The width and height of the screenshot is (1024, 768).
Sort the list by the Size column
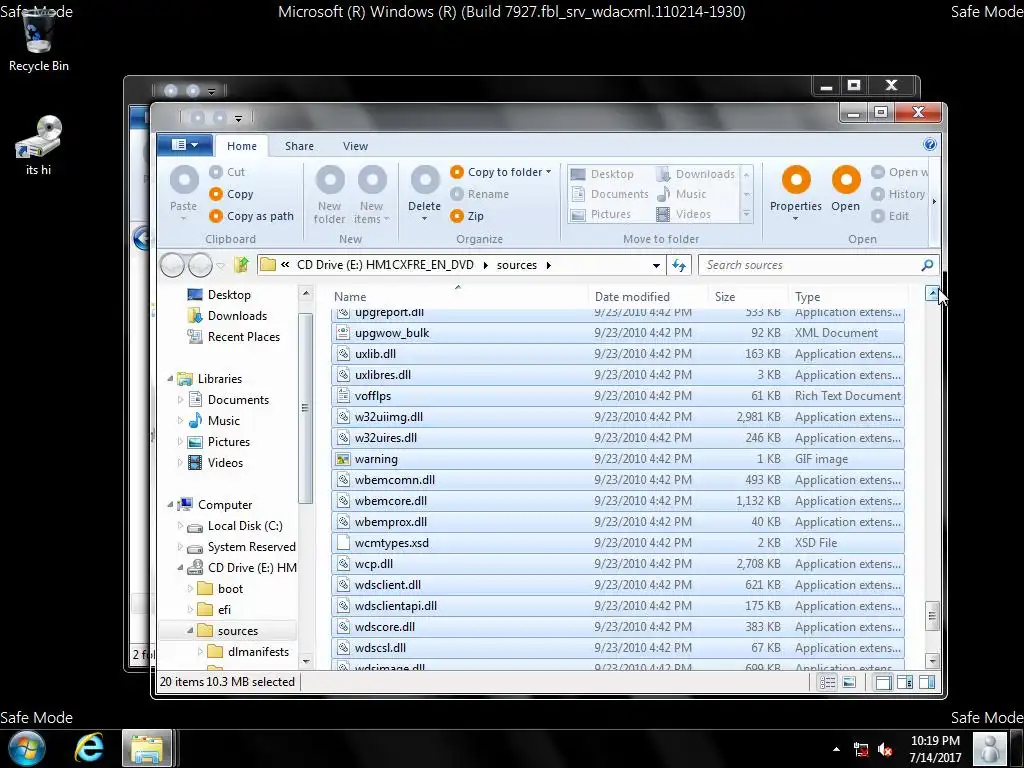[748, 296]
